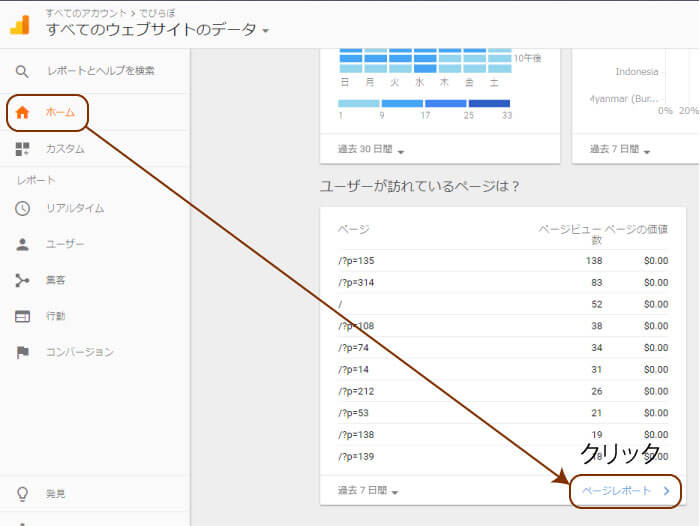Click the ページビュー数 column header
Screen dimensions: 700x526
click(570, 234)
